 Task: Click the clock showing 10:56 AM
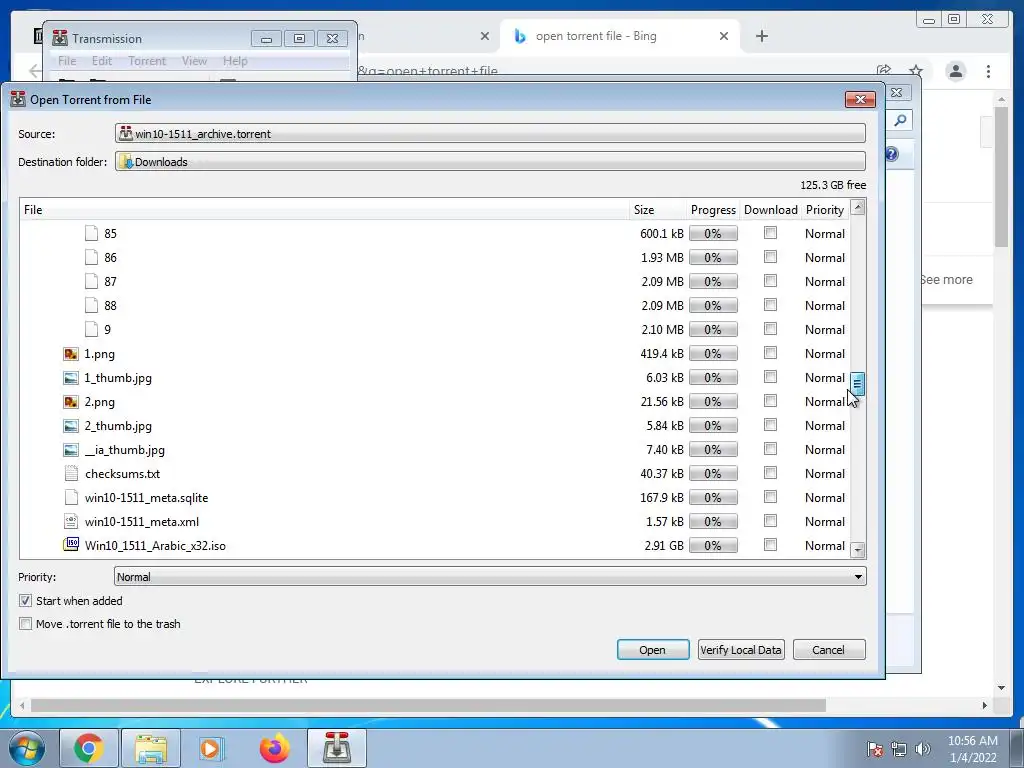pos(972,741)
